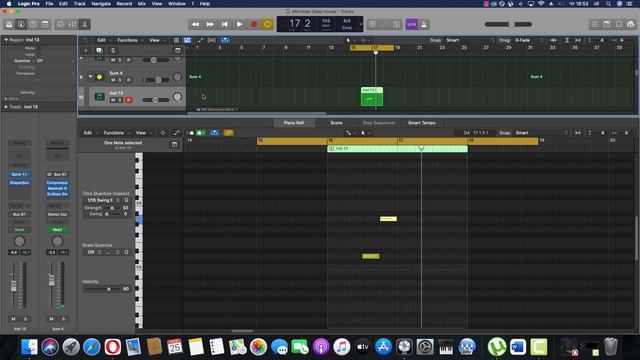Expand the Track Inst 13 inspector triangle
The image size is (640, 360).
(6, 107)
